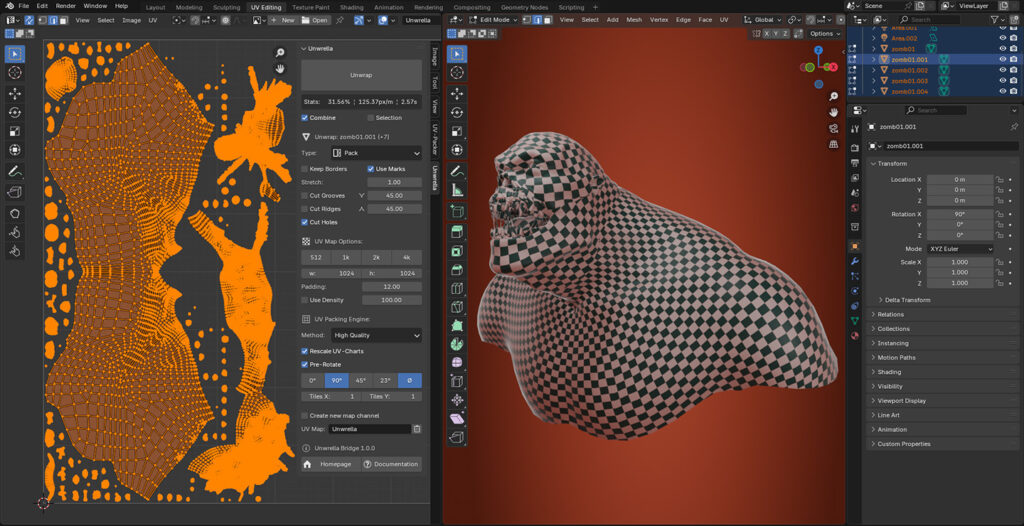Uncheck the Pre-Rotate checkbox
The width and height of the screenshot is (1024, 526).
(304, 365)
